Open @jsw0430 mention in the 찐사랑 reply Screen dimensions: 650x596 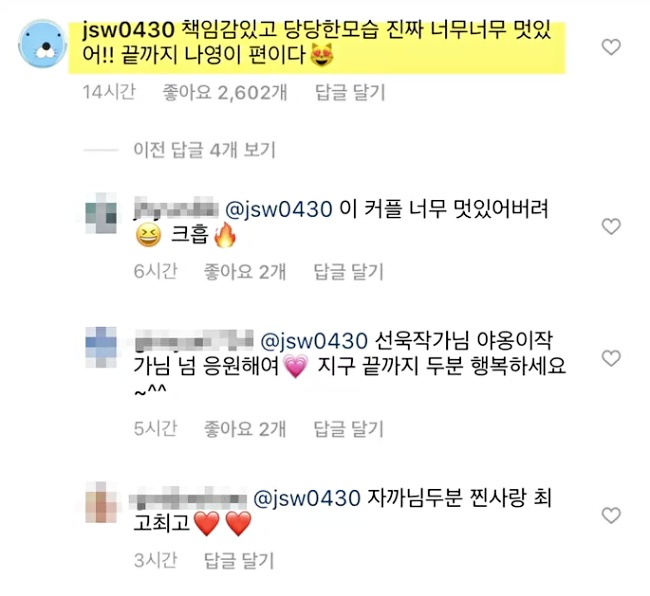(x=306, y=498)
